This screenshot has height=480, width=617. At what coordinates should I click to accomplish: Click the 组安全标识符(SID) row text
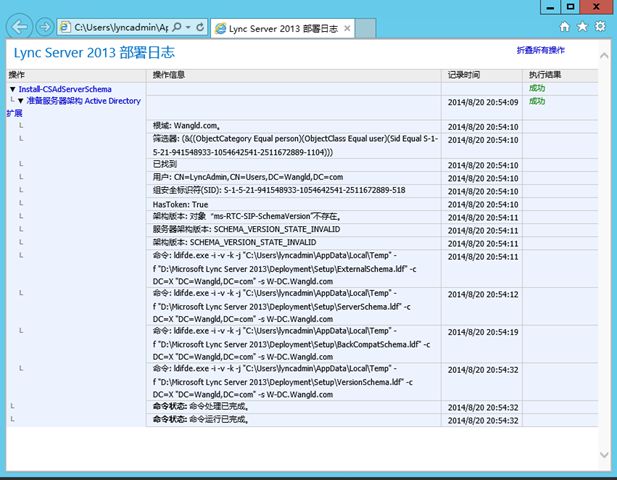click(279, 190)
